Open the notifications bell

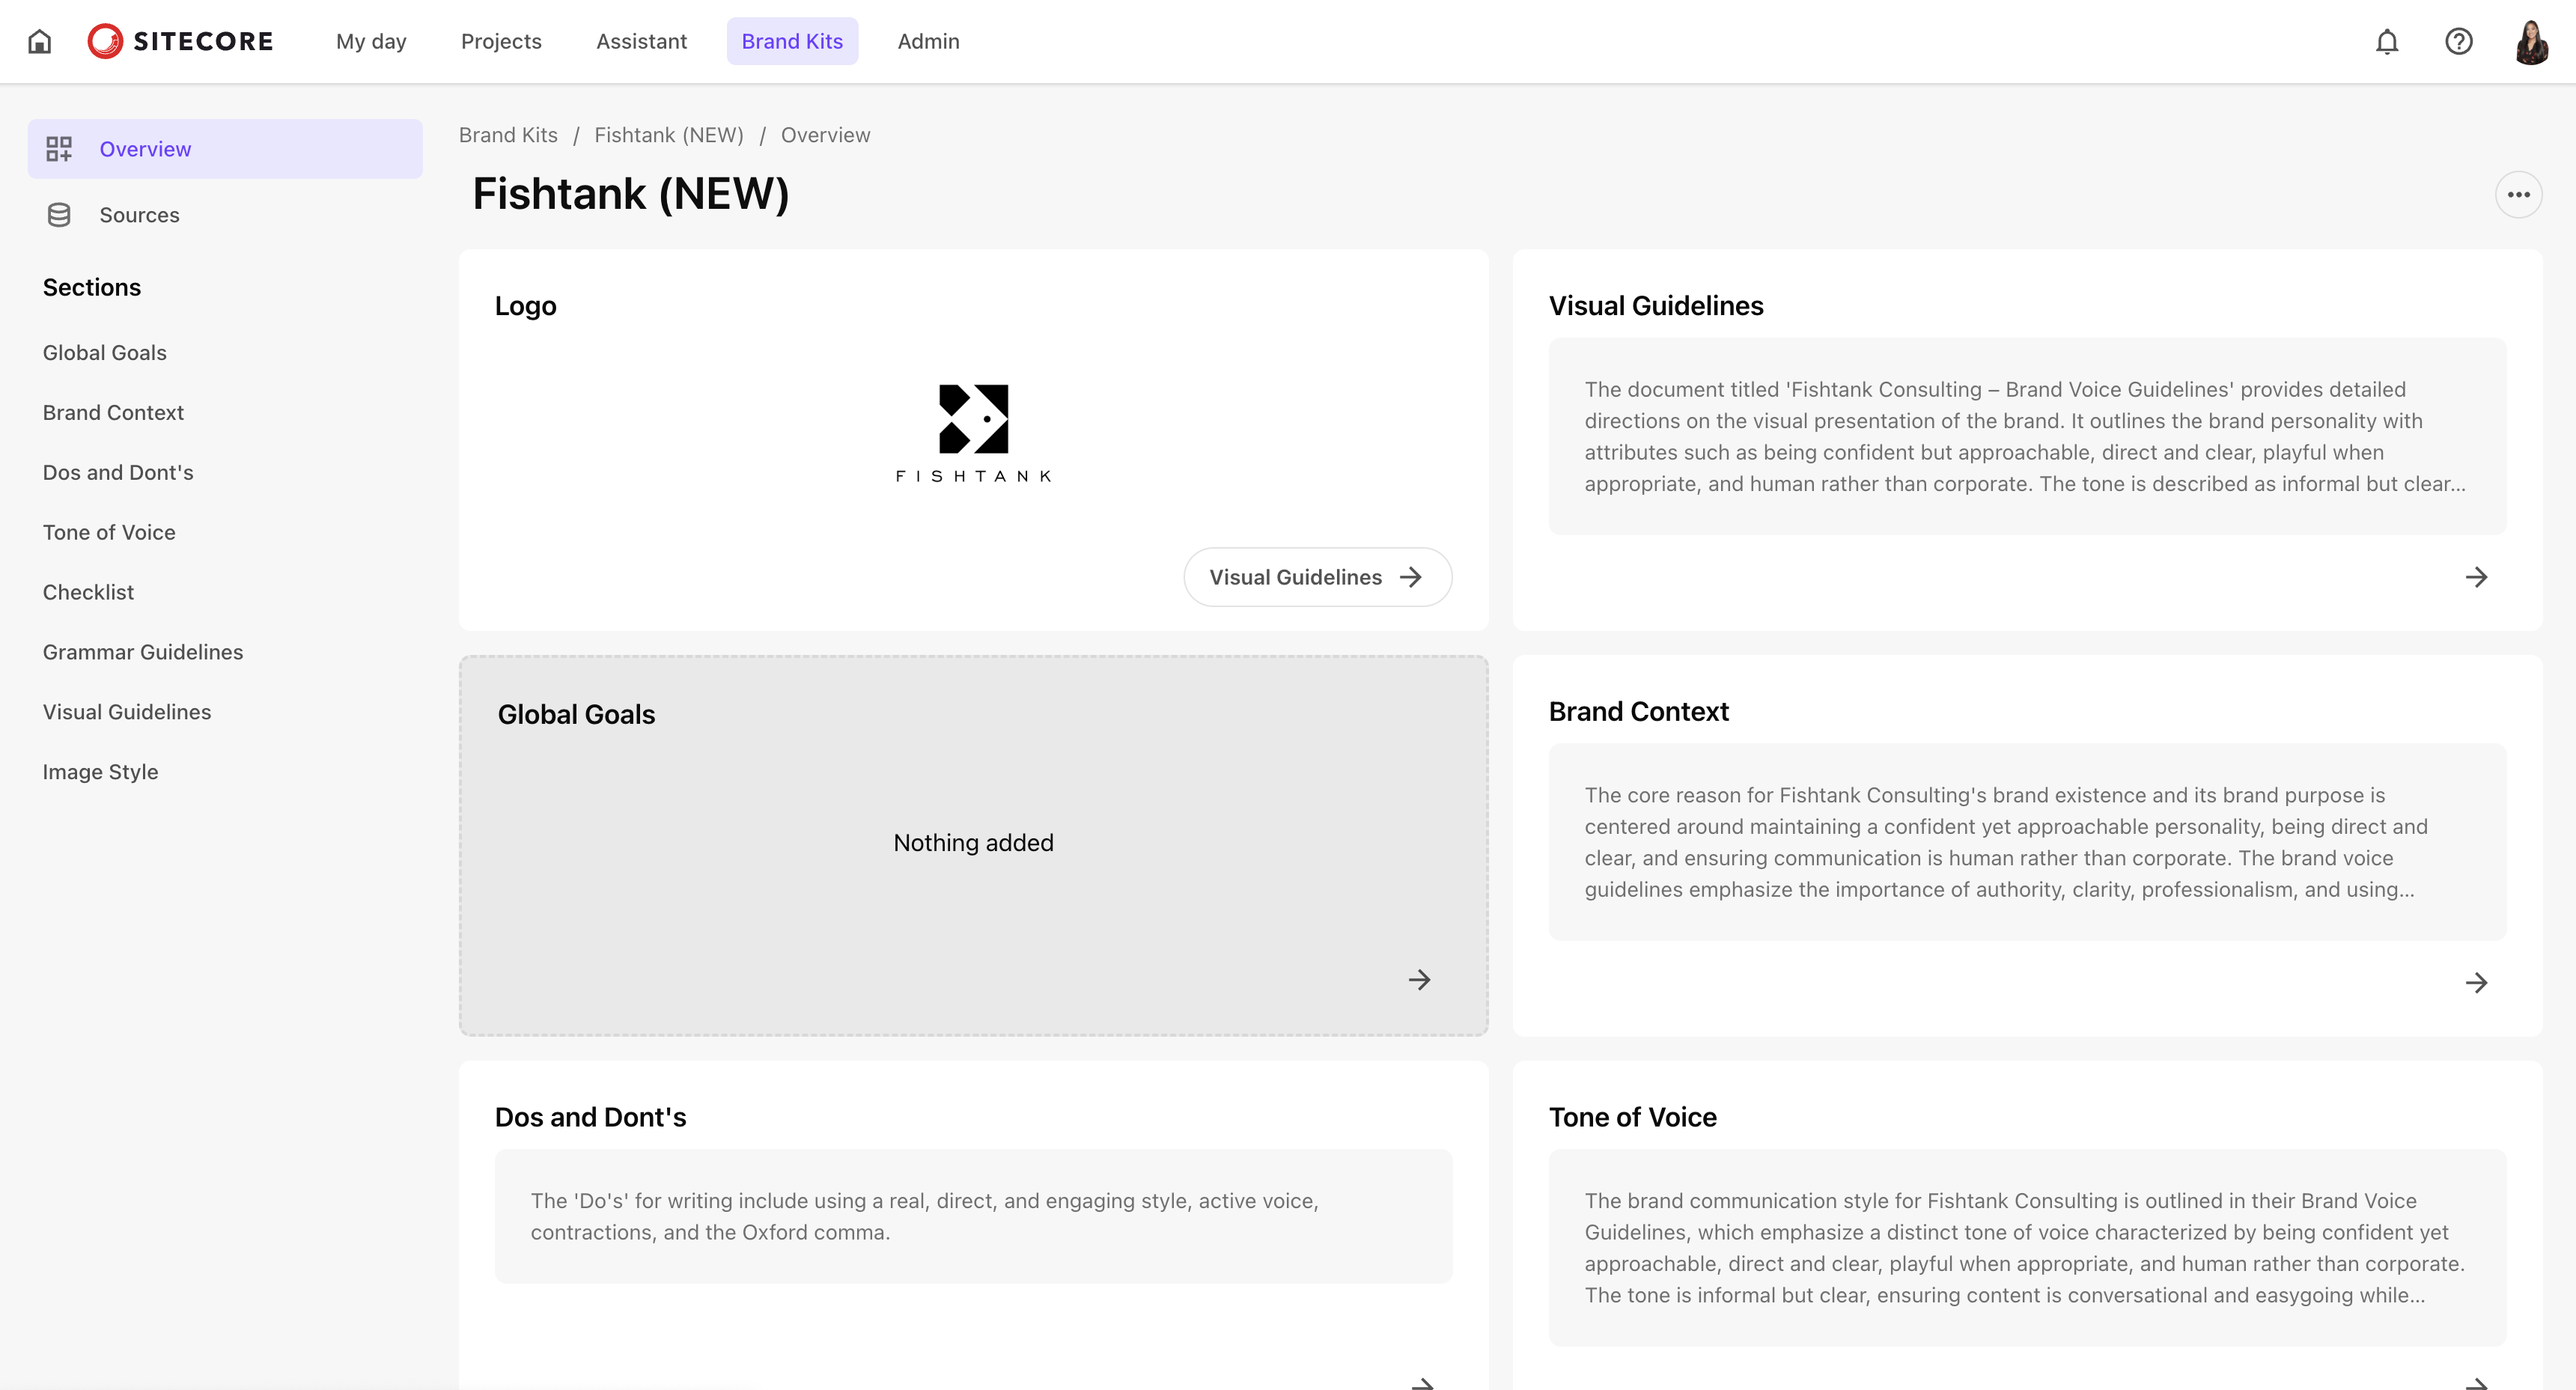pyautogui.click(x=2387, y=41)
